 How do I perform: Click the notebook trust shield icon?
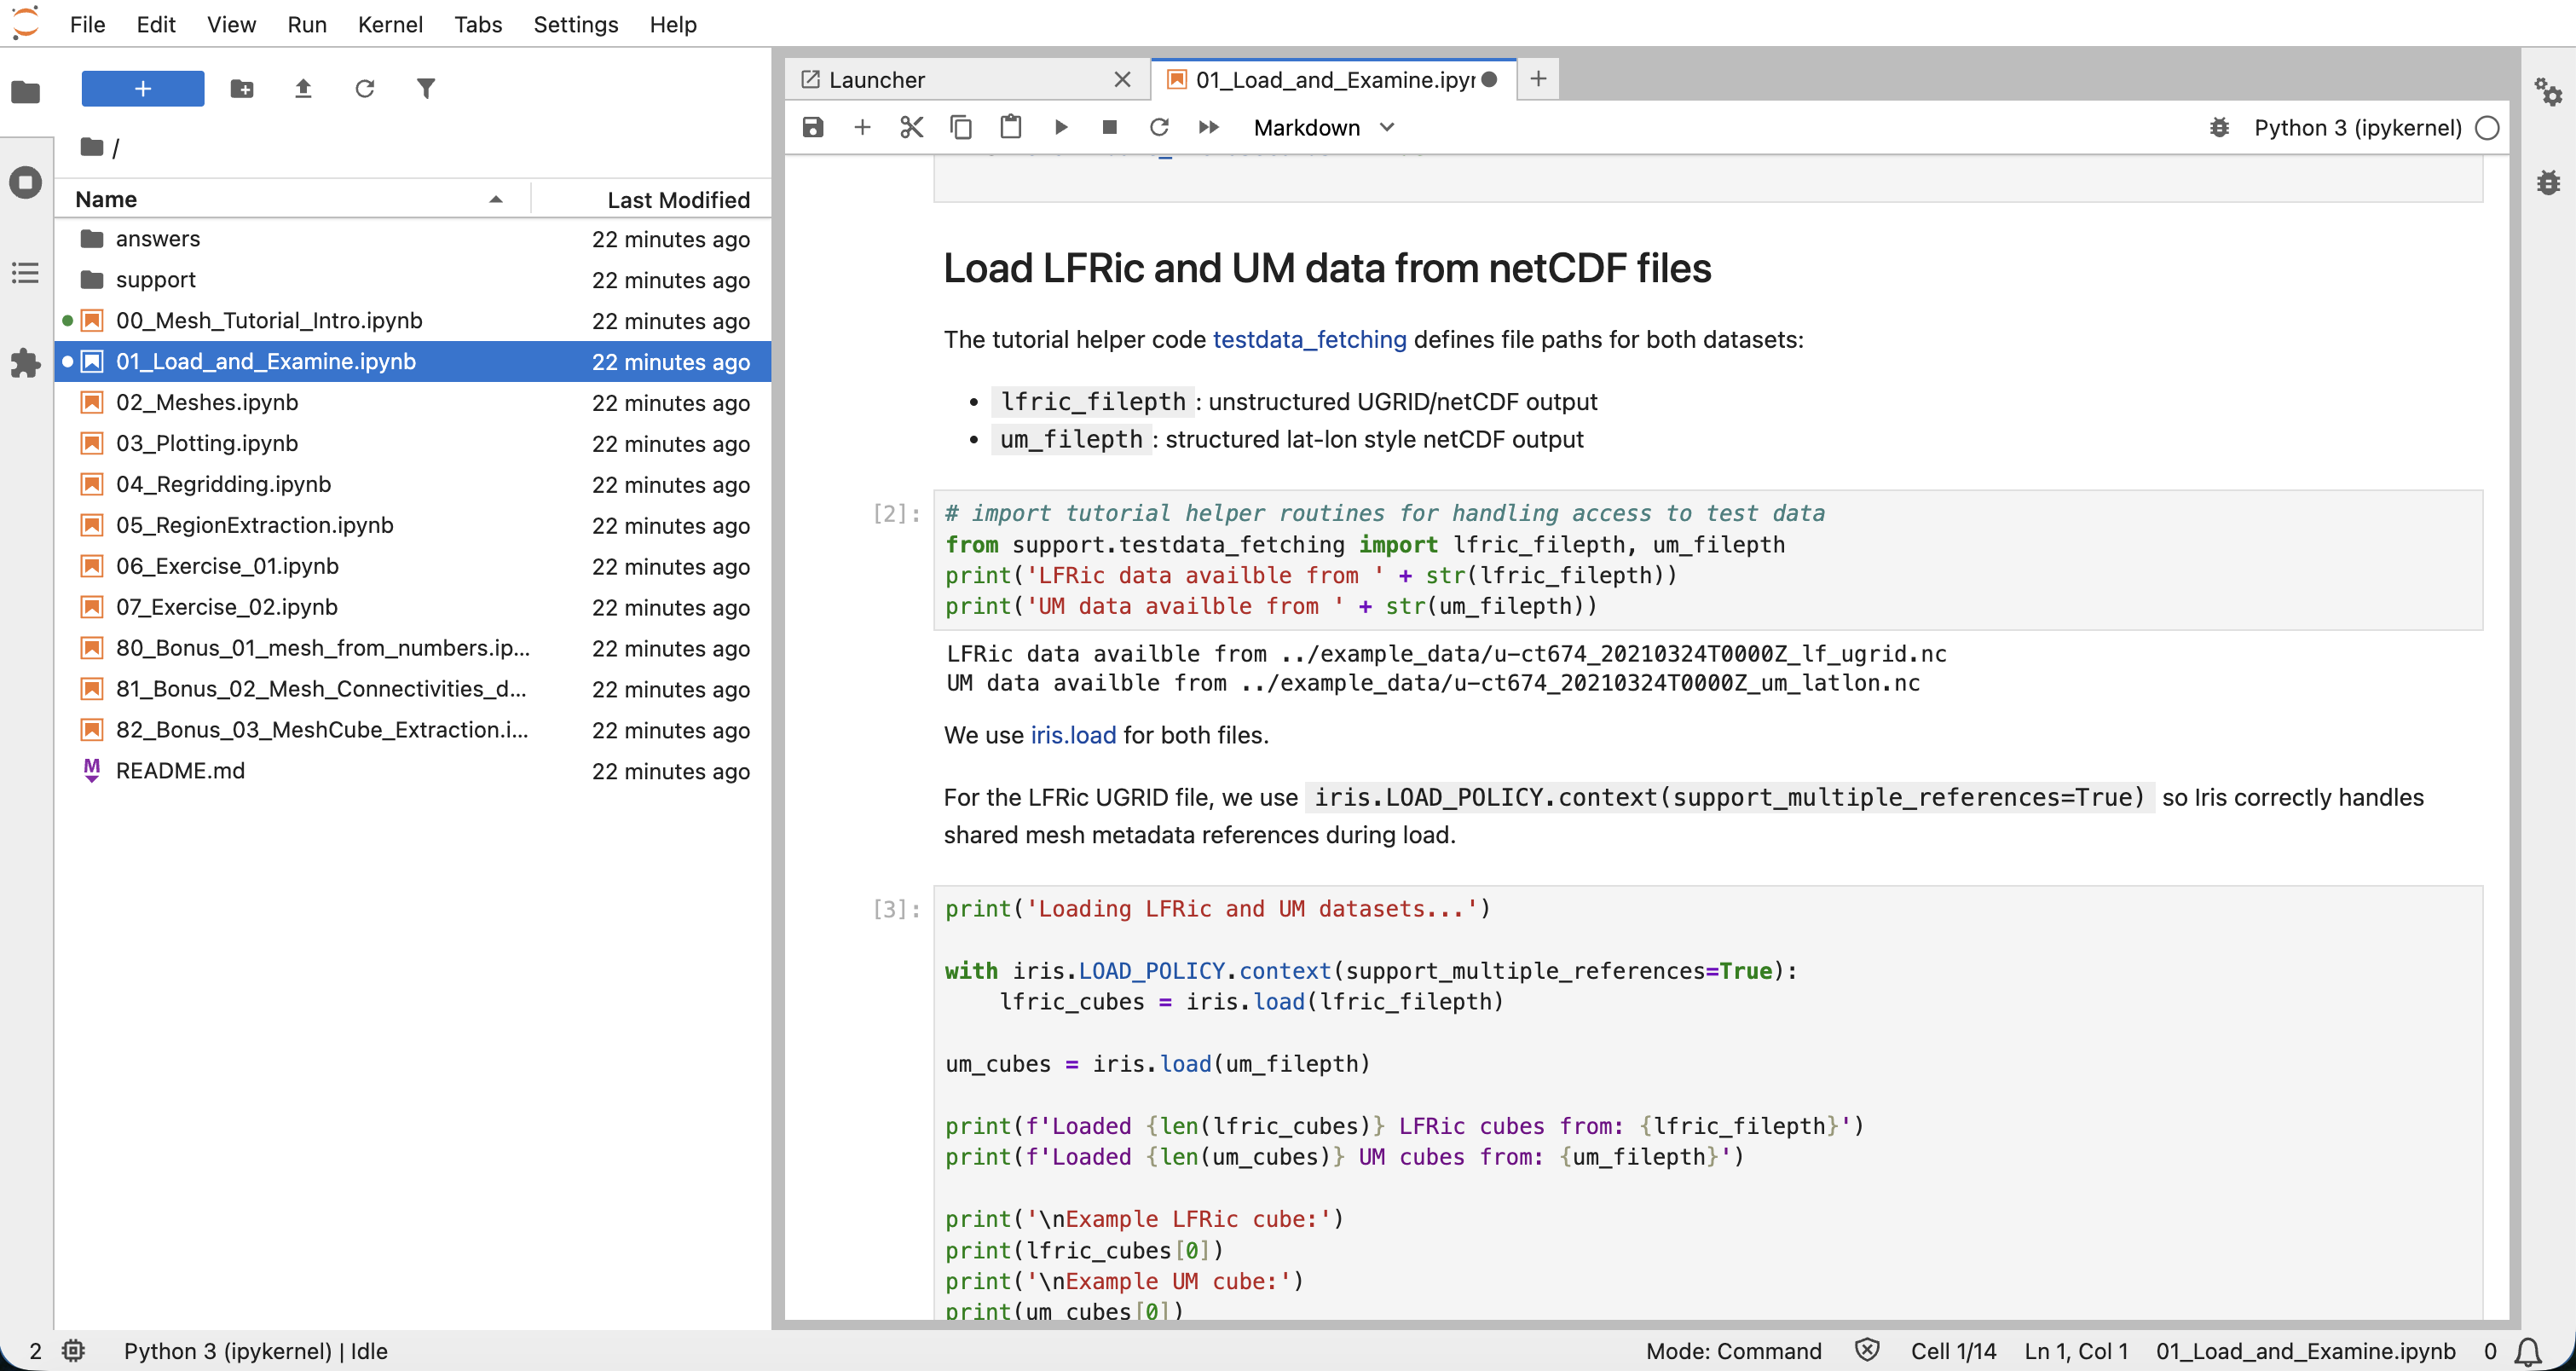(1866, 1351)
